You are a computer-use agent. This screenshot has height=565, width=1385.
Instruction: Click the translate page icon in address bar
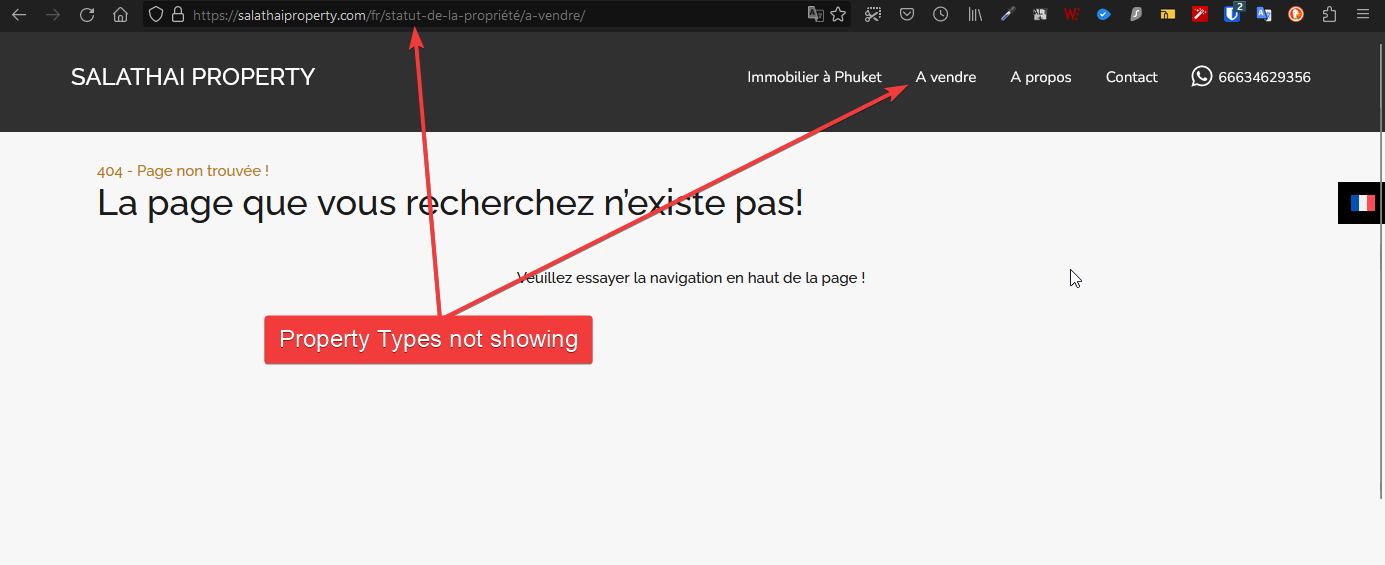(x=816, y=15)
